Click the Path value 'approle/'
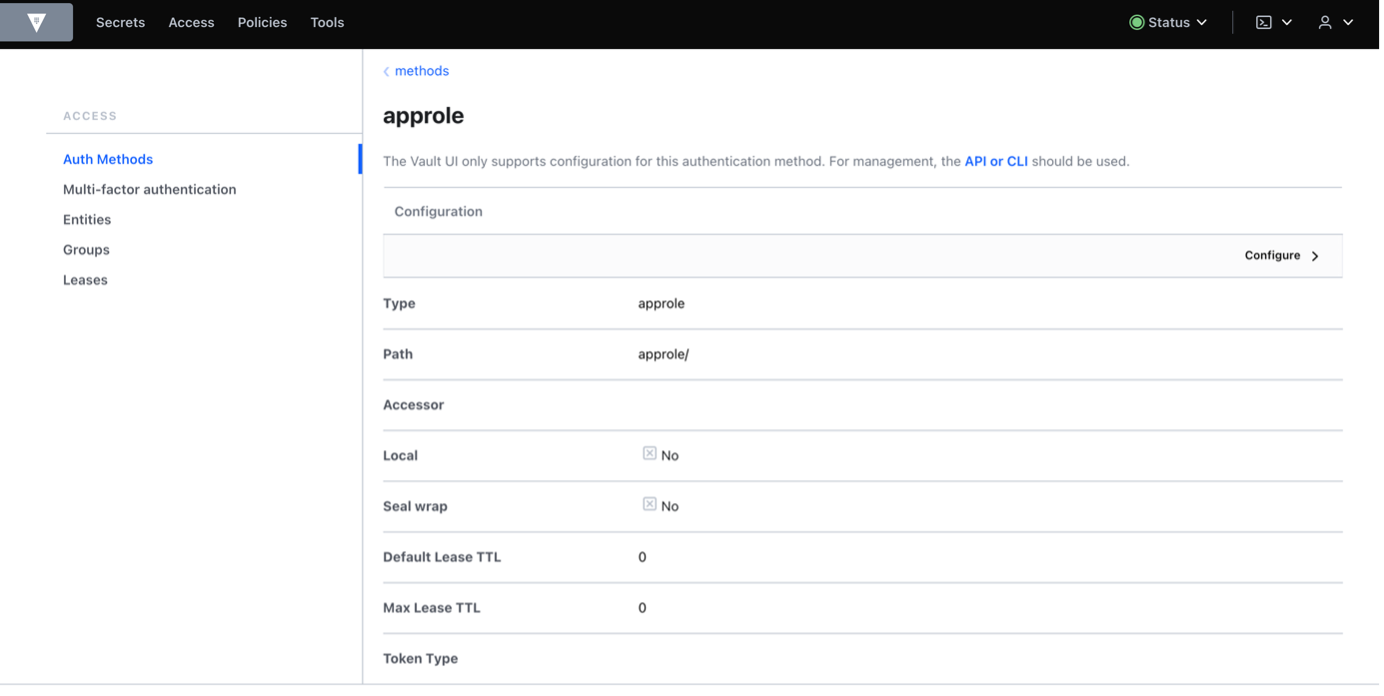1384x696 pixels. [664, 355]
